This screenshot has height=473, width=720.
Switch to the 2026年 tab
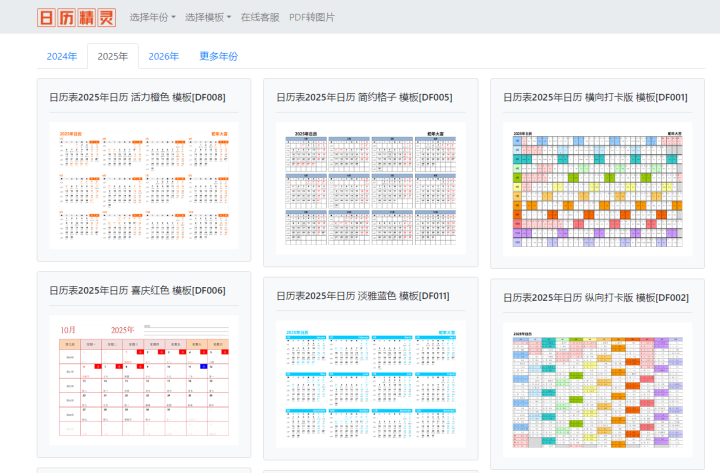(163, 56)
